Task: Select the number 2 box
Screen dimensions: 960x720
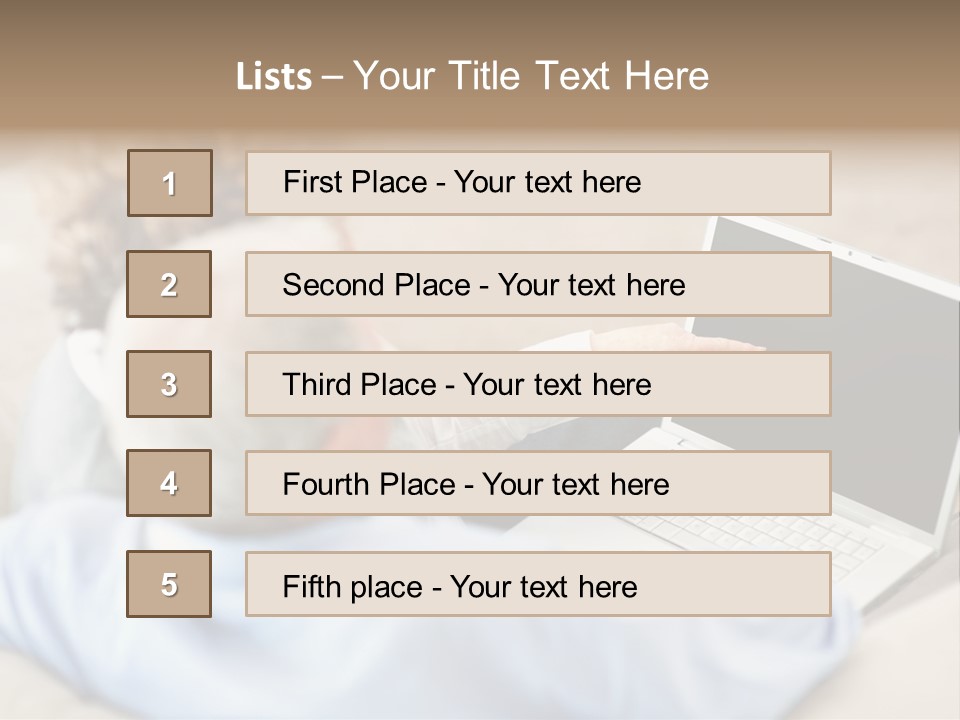Action: pyautogui.click(x=169, y=284)
